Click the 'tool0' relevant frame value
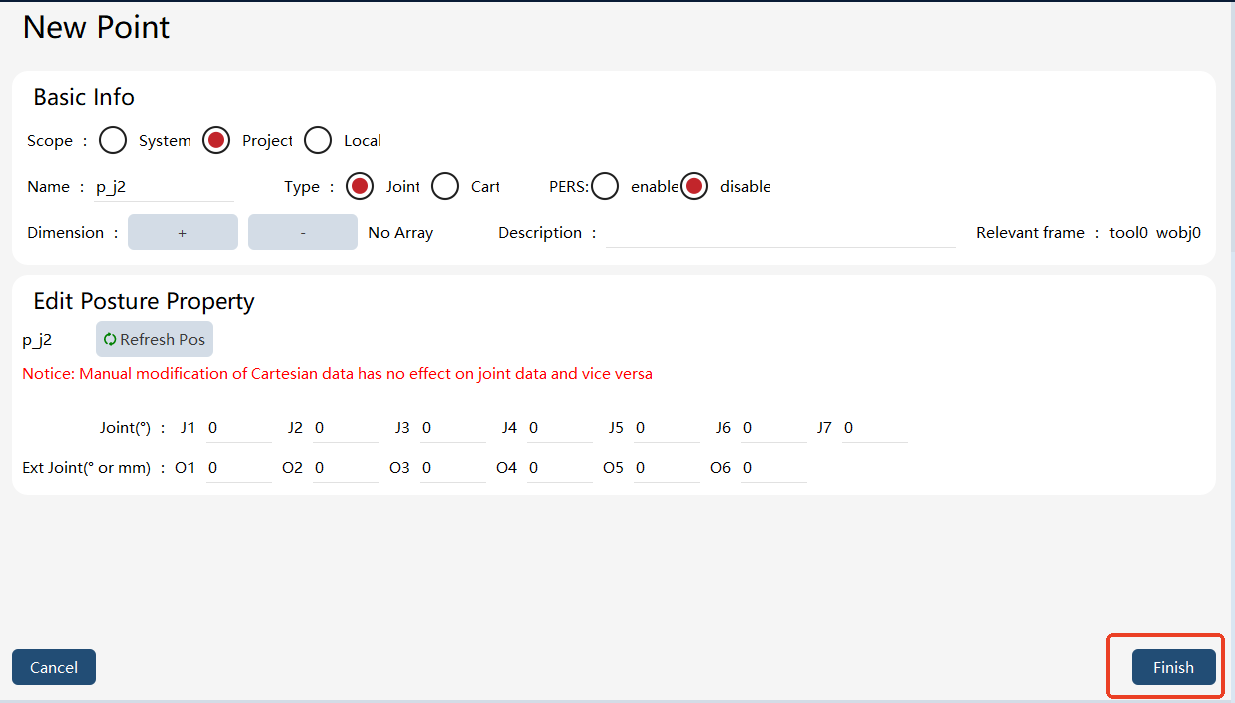This screenshot has height=703, width=1235. pos(1128,233)
